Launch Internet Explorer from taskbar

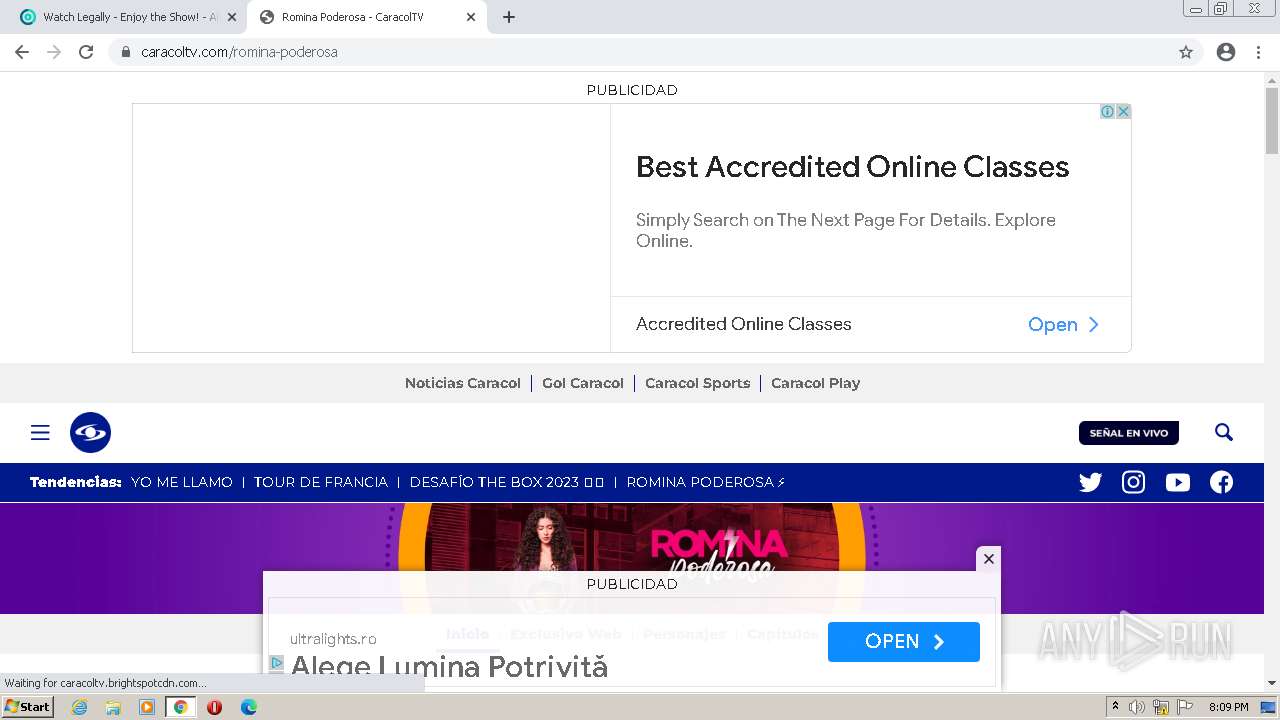[80, 707]
